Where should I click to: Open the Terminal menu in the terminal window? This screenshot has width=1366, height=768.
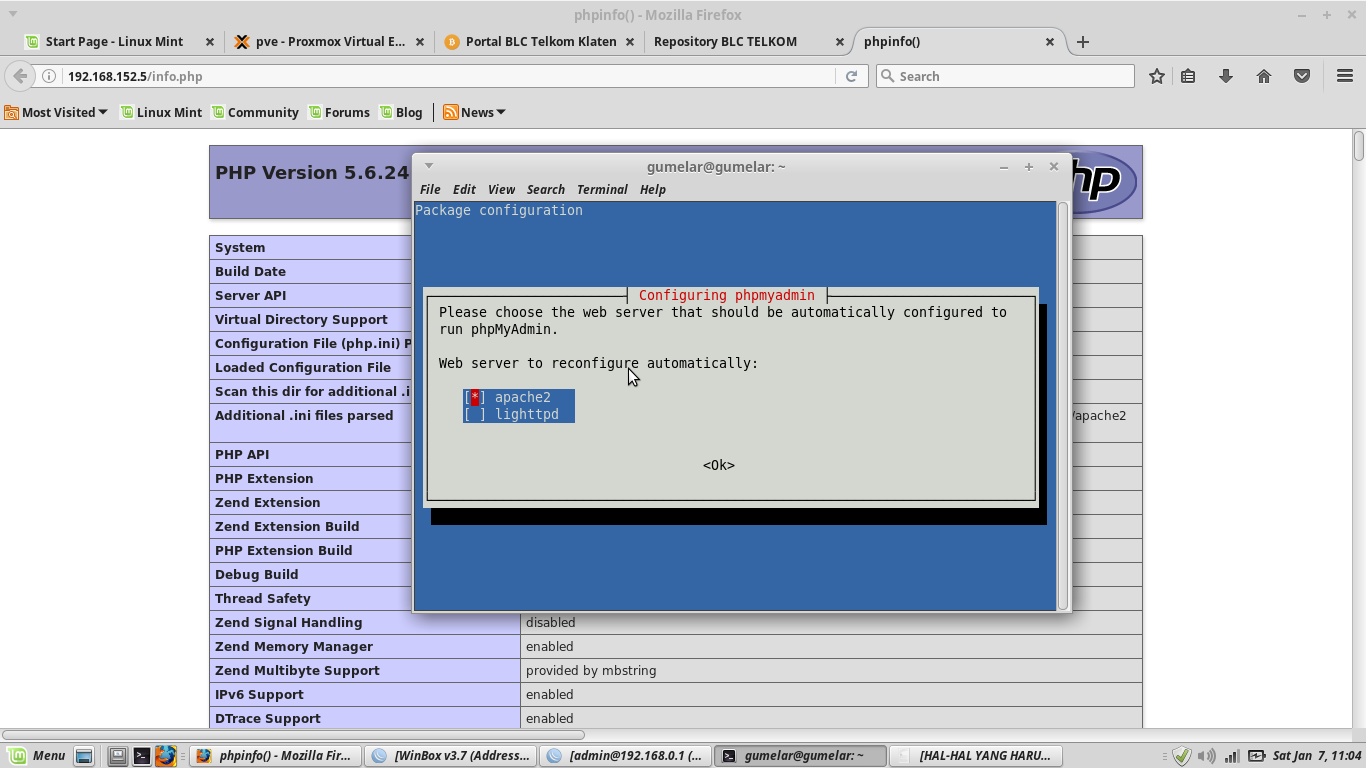click(x=601, y=189)
